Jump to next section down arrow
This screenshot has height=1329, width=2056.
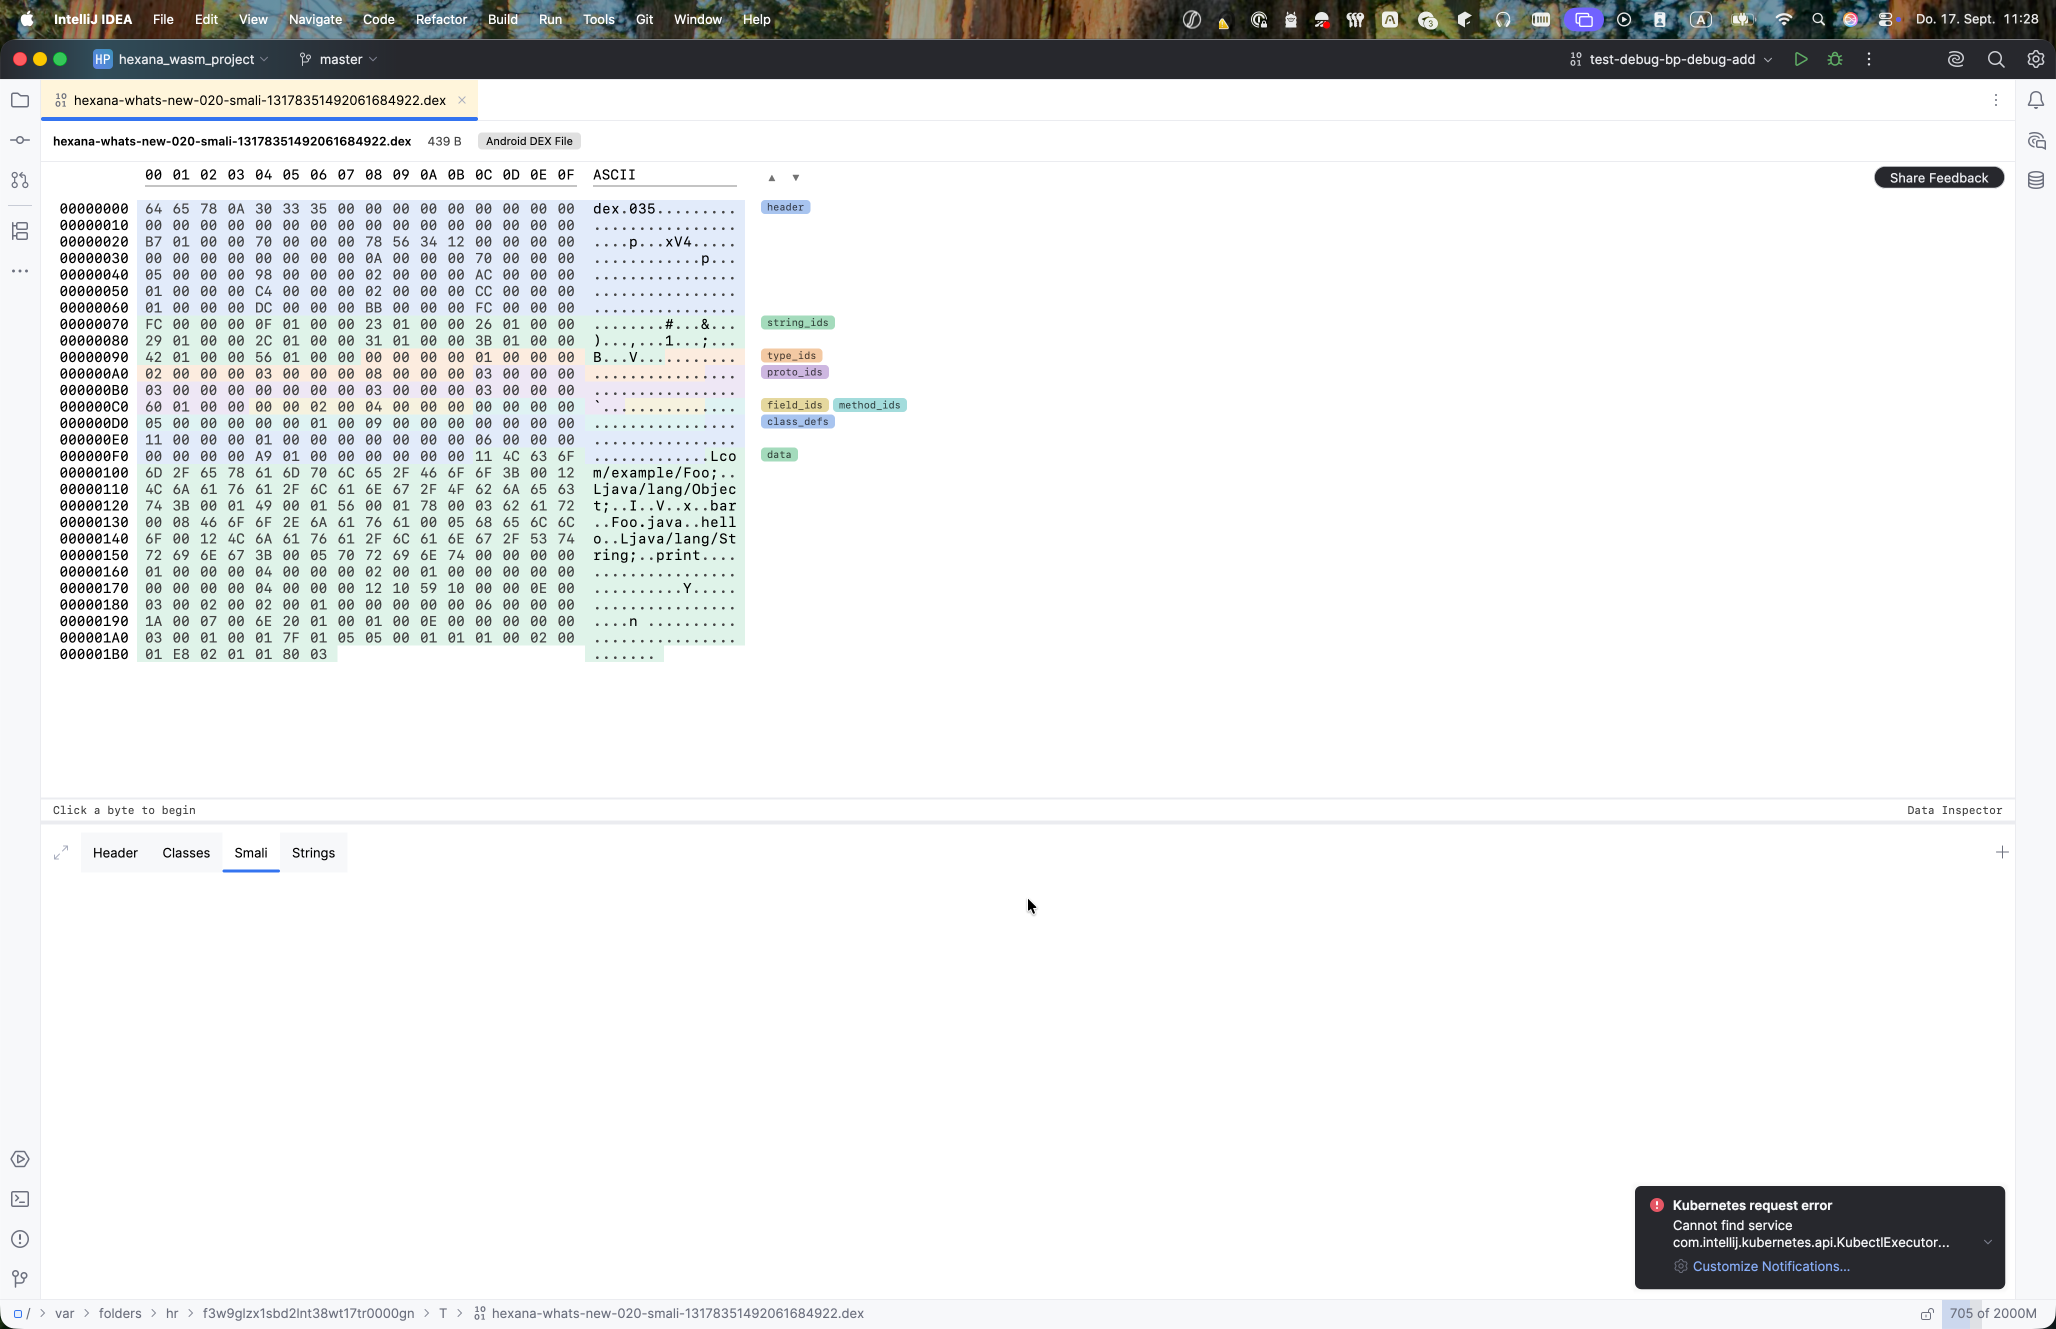796,177
